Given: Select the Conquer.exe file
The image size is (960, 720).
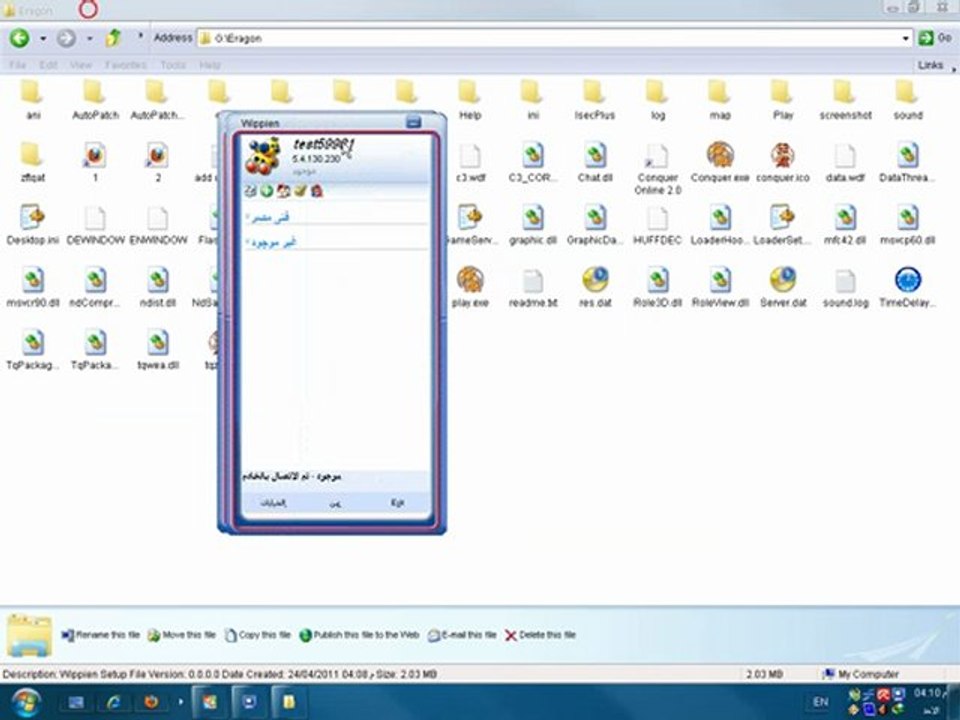Looking at the screenshot, I should pyautogui.click(x=720, y=162).
